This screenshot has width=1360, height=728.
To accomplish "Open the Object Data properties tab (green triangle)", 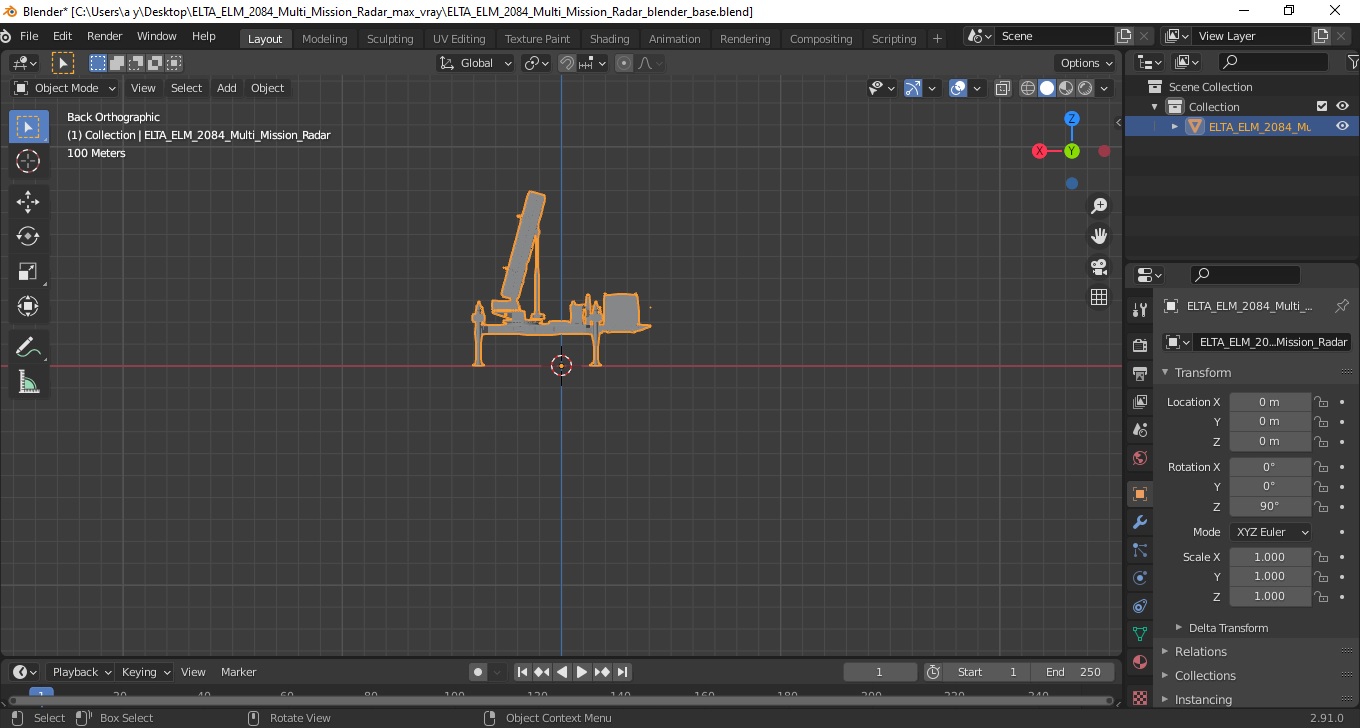I will [1140, 634].
